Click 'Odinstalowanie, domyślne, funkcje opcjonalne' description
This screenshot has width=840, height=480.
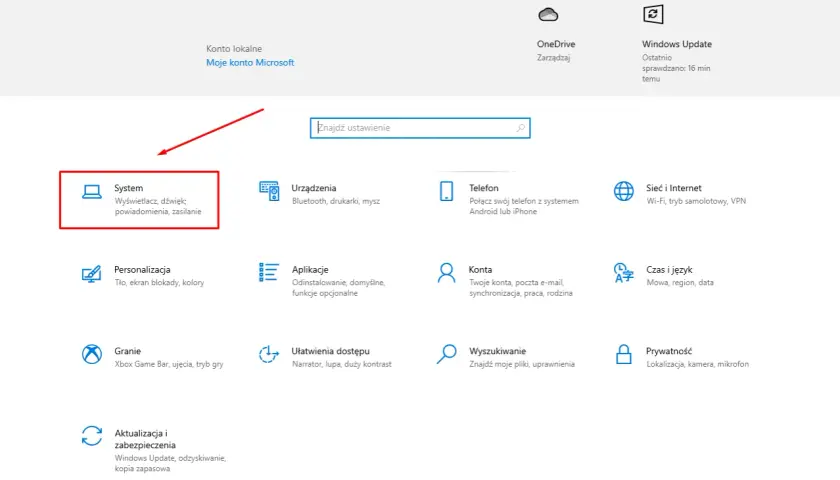coord(338,288)
